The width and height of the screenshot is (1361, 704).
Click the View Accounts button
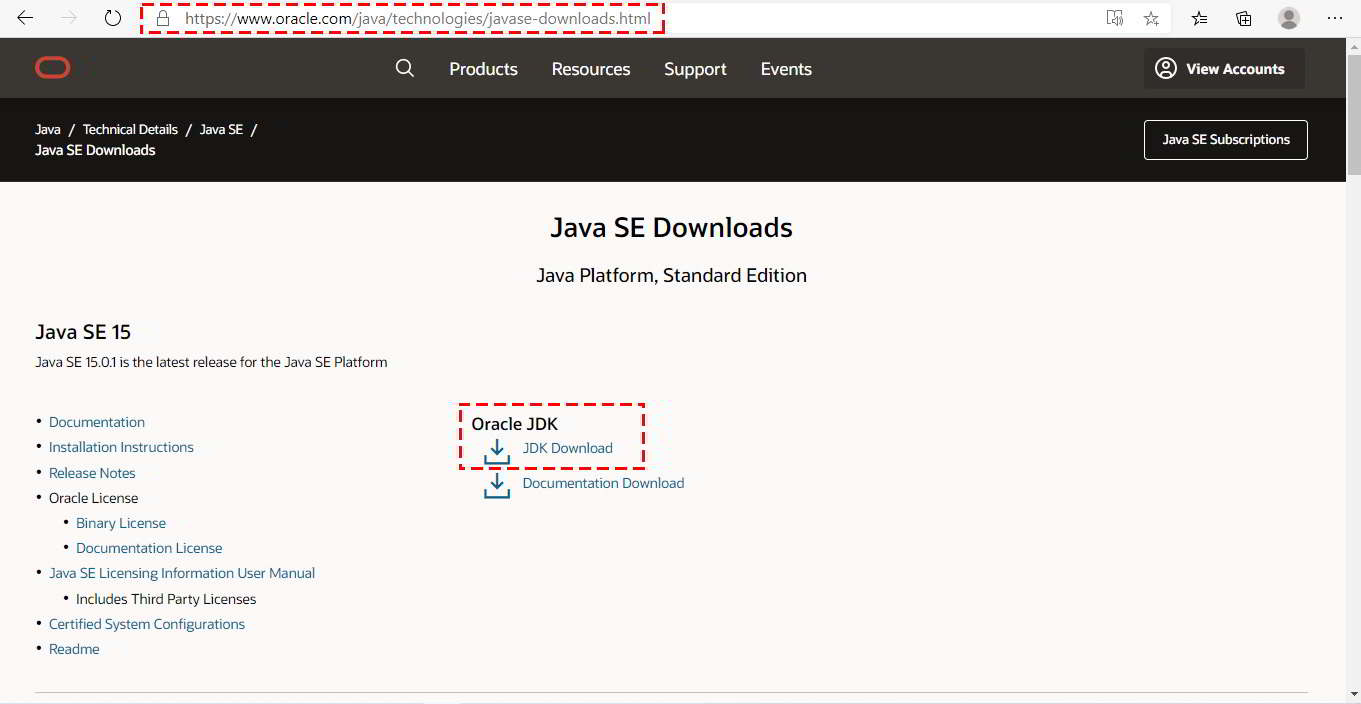(1224, 69)
